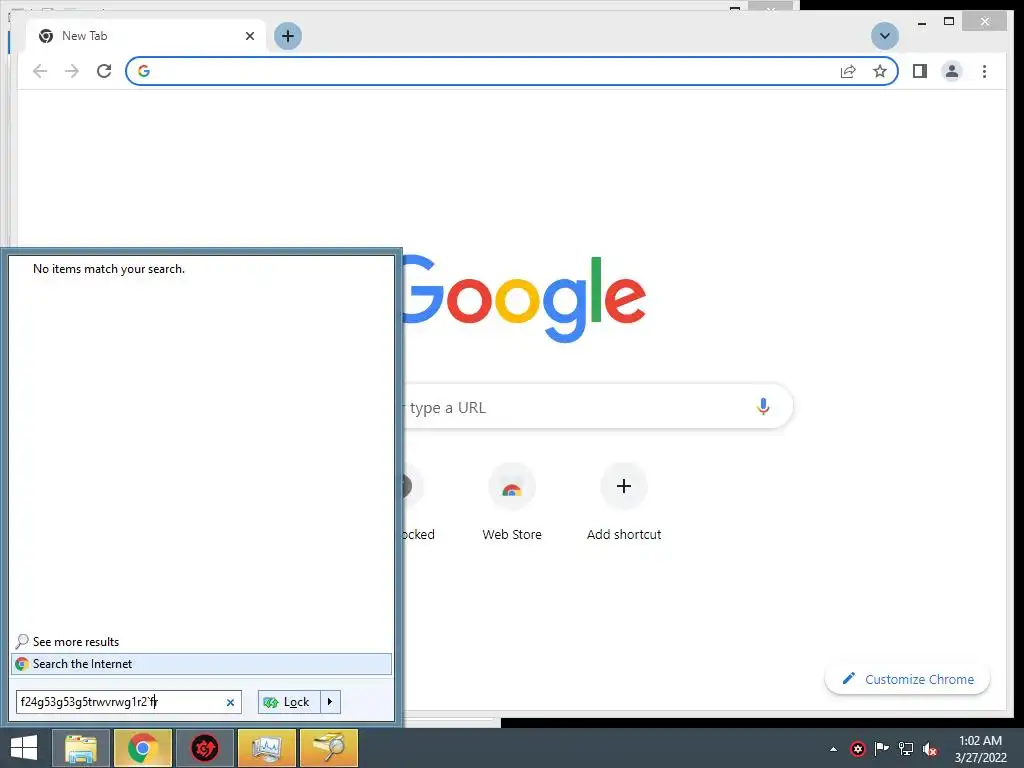Show hidden tray icons
This screenshot has height=768, width=1024.
(833, 749)
